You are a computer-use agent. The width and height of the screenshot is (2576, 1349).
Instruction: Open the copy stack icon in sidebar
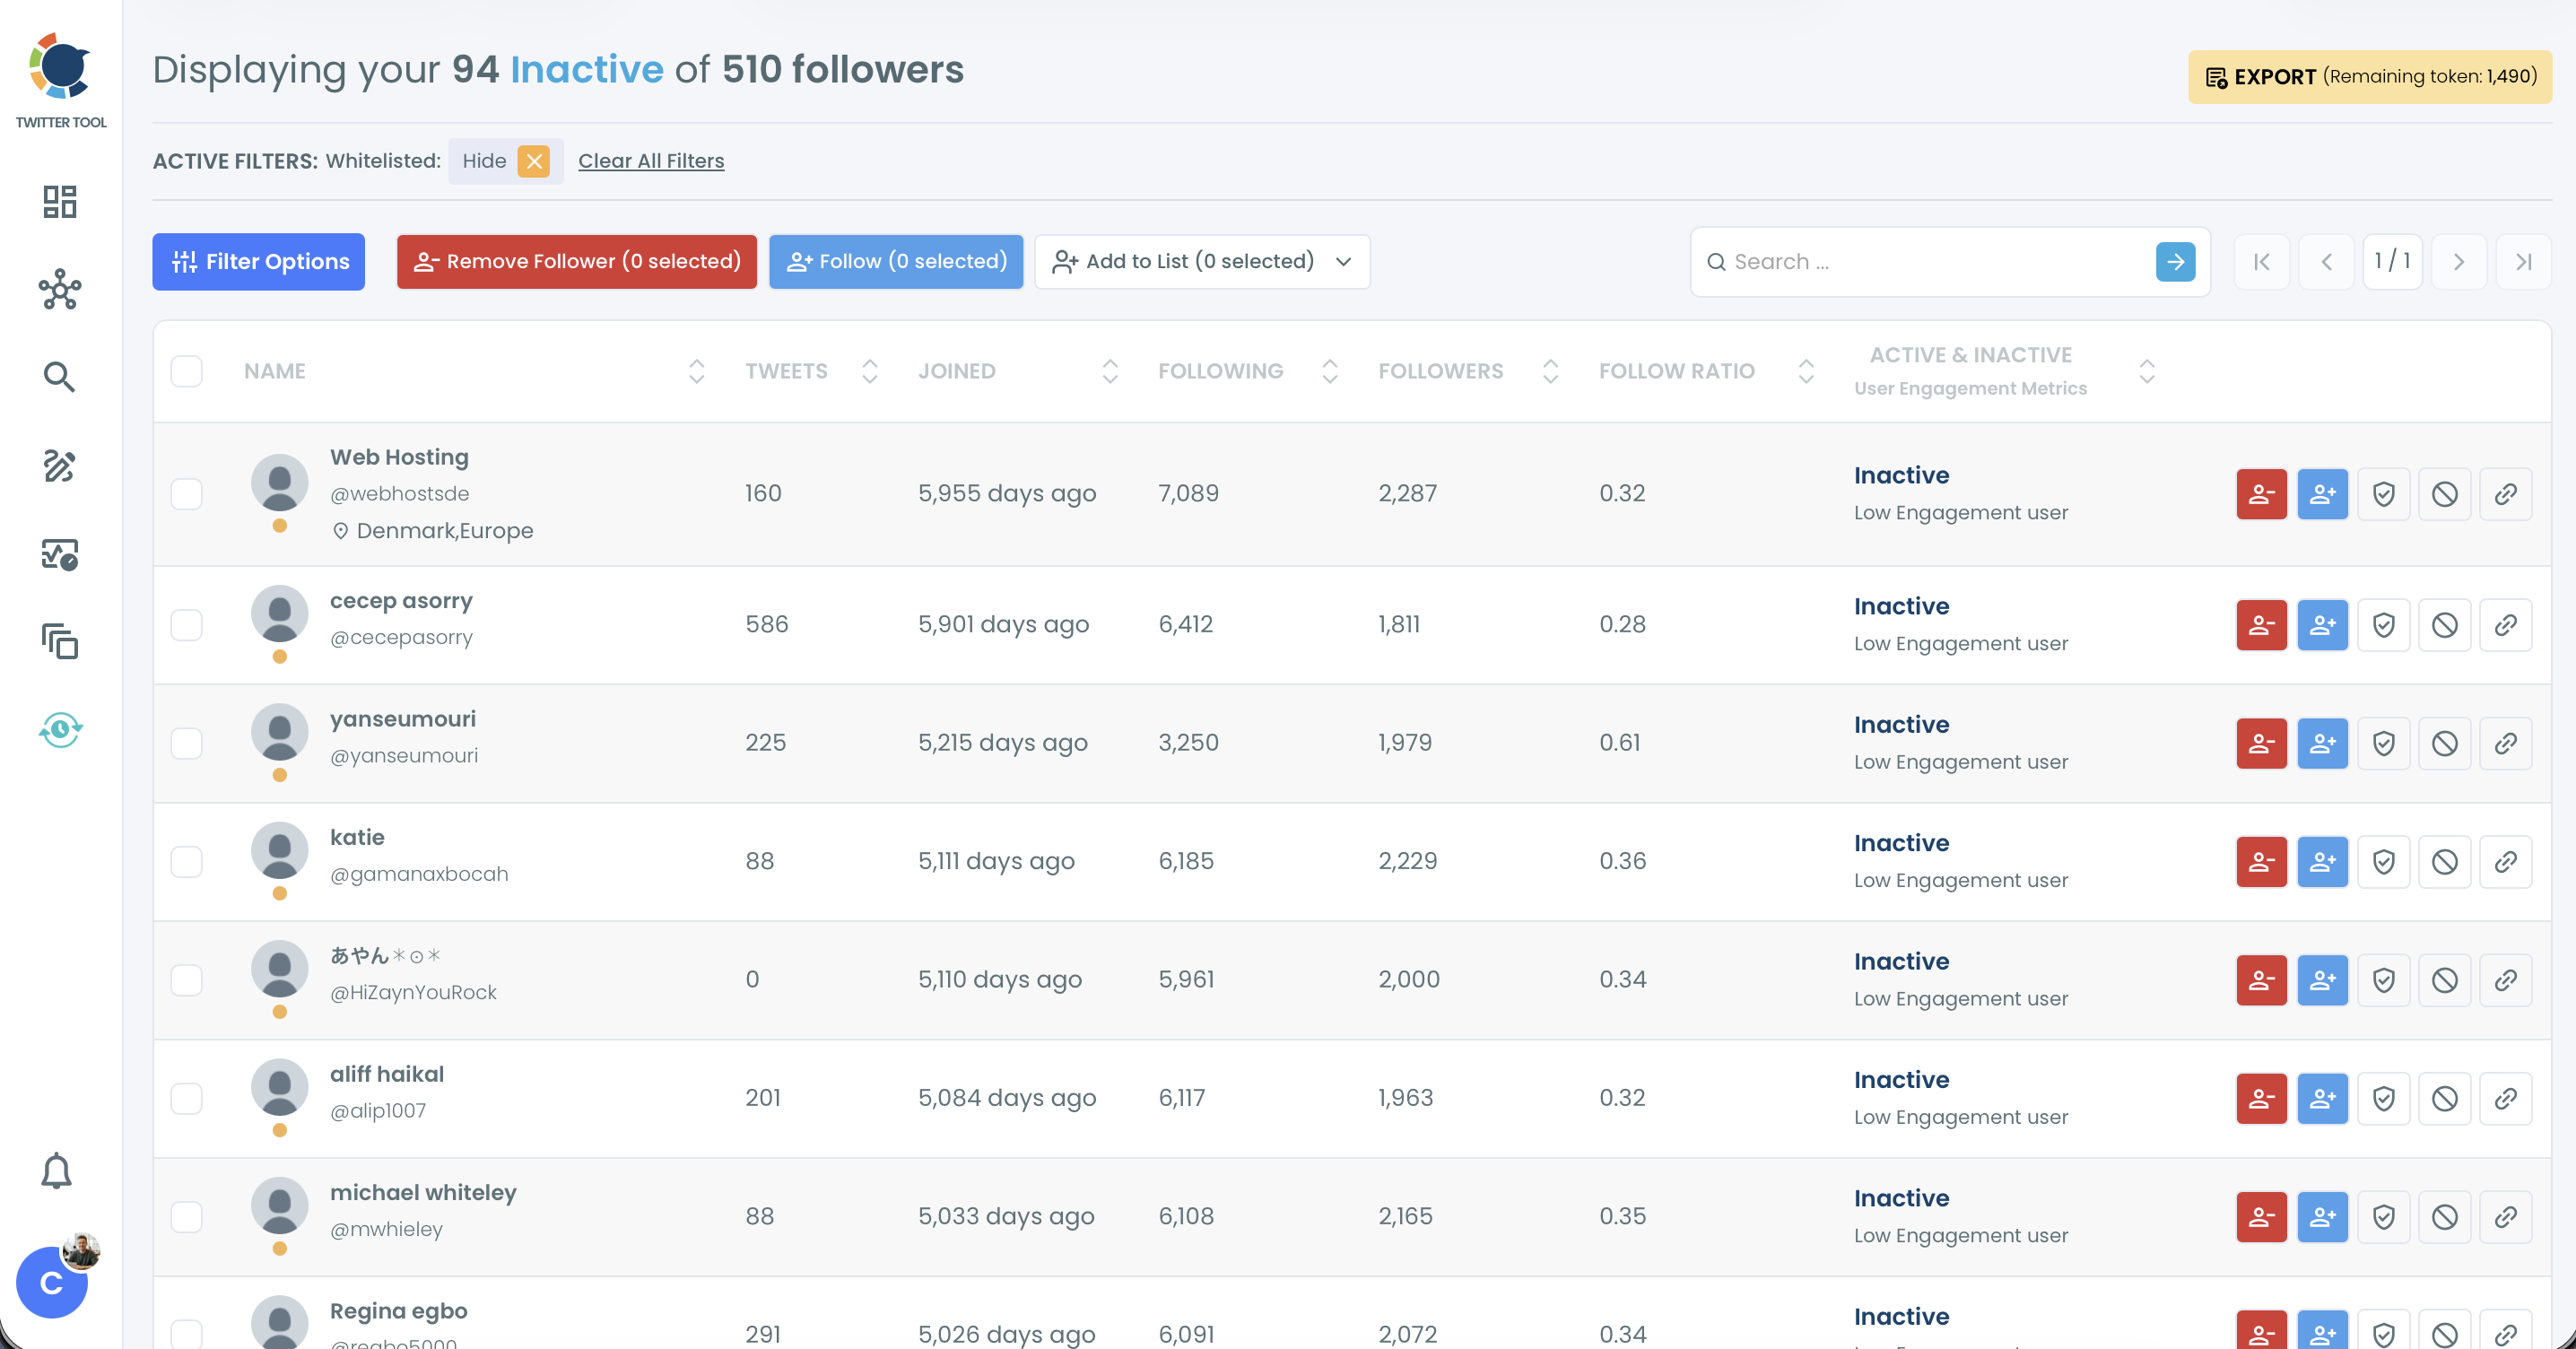[x=60, y=641]
